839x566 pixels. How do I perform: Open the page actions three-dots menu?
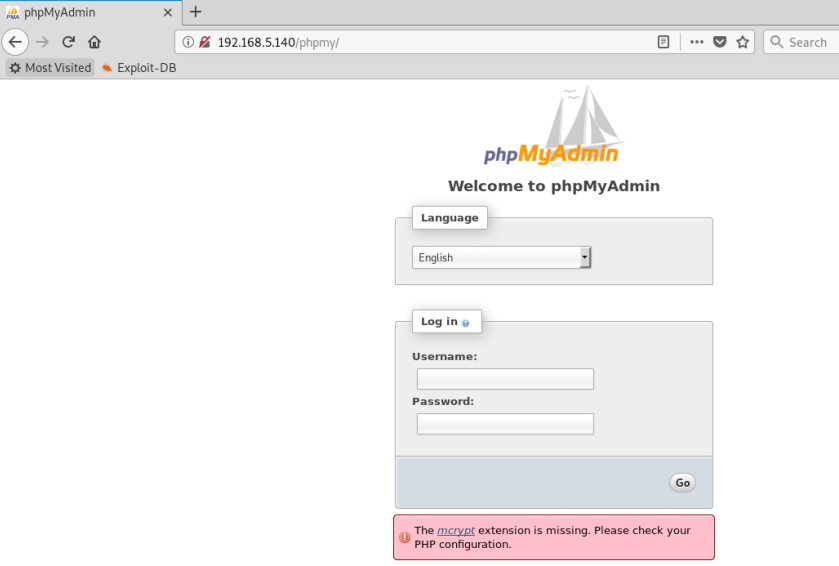coord(696,42)
